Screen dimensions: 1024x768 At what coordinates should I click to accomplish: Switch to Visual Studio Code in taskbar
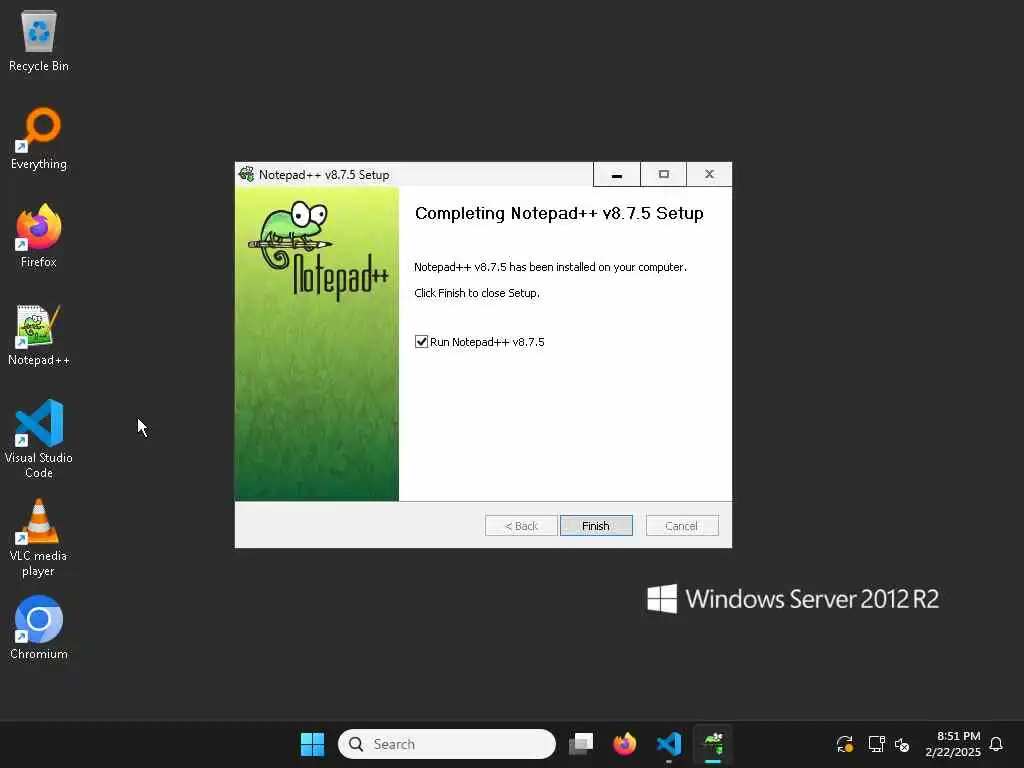point(669,744)
